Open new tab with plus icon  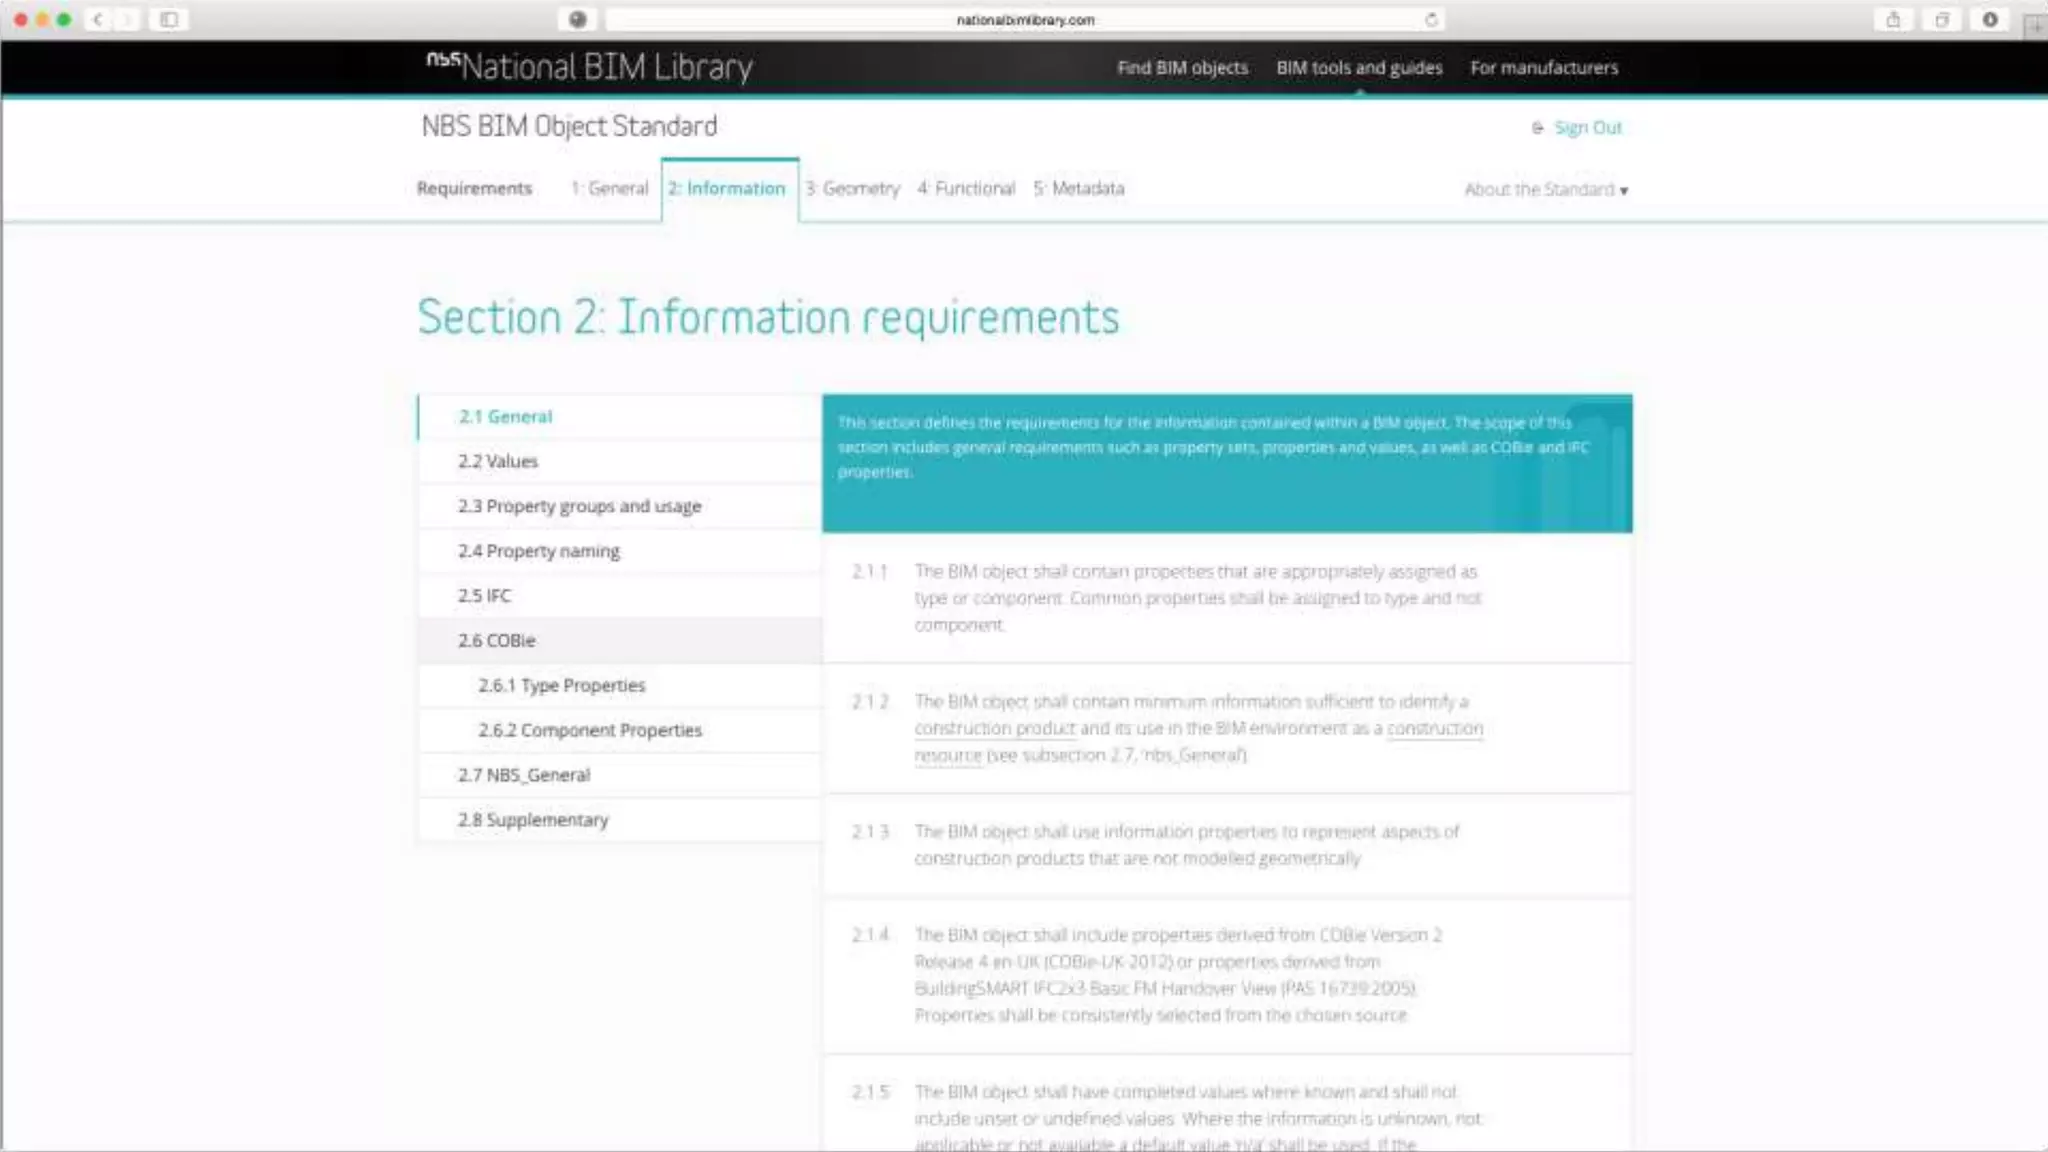coord(2035,25)
